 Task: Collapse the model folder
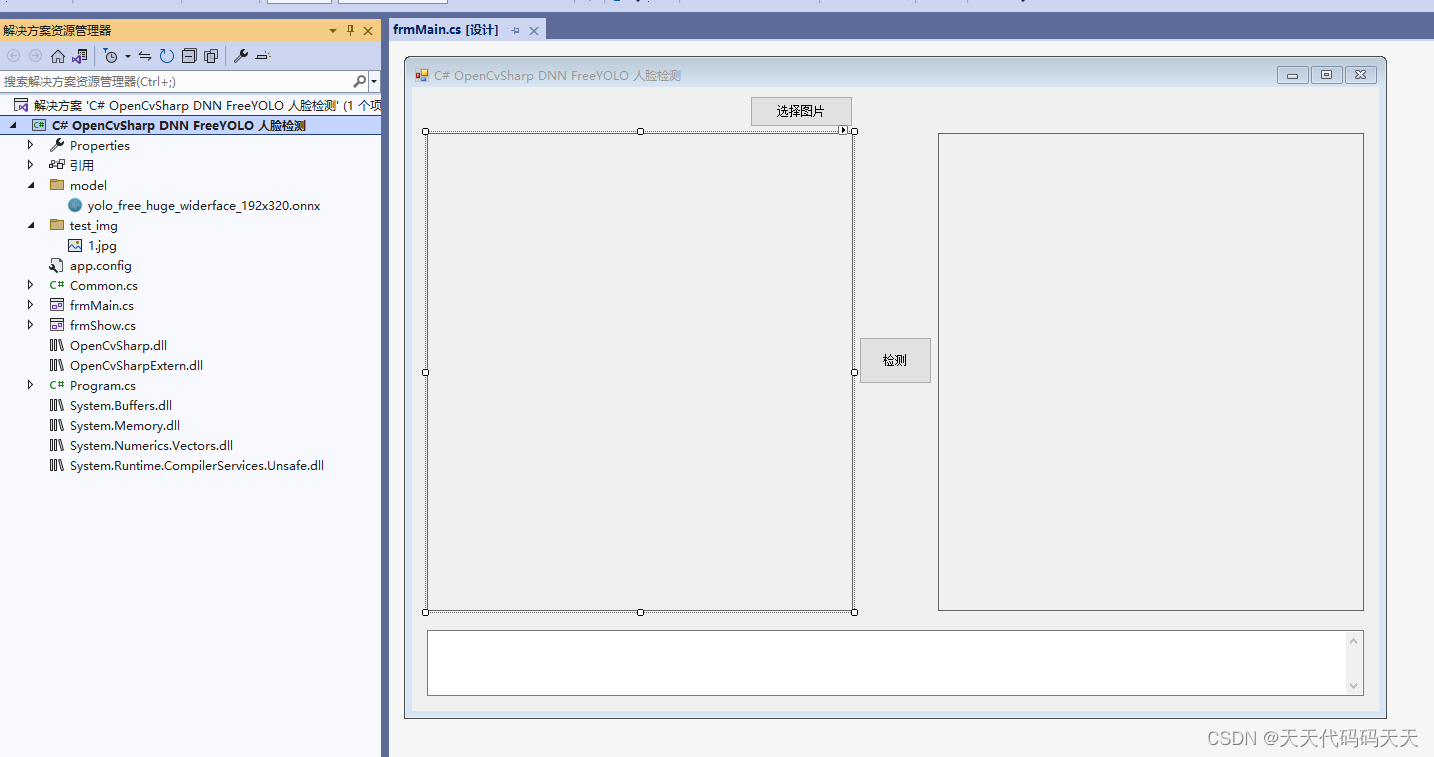30,185
